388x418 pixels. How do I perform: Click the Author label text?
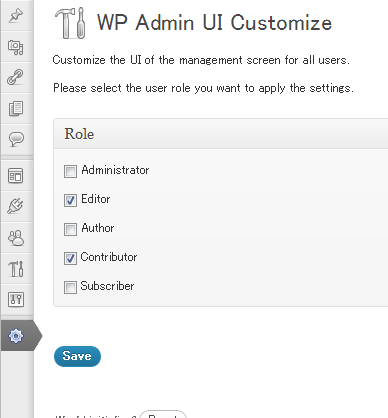(x=98, y=228)
